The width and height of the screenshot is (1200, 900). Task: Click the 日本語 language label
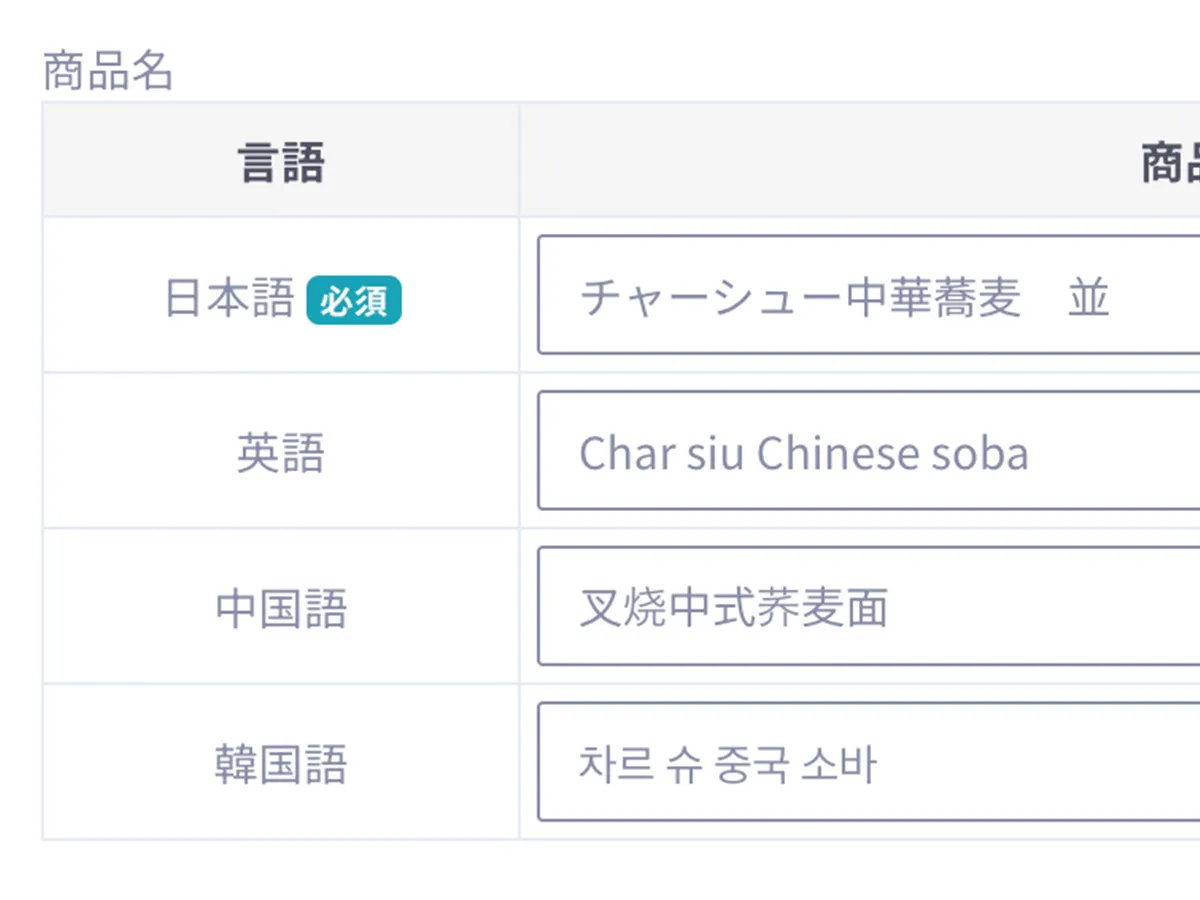click(229, 298)
